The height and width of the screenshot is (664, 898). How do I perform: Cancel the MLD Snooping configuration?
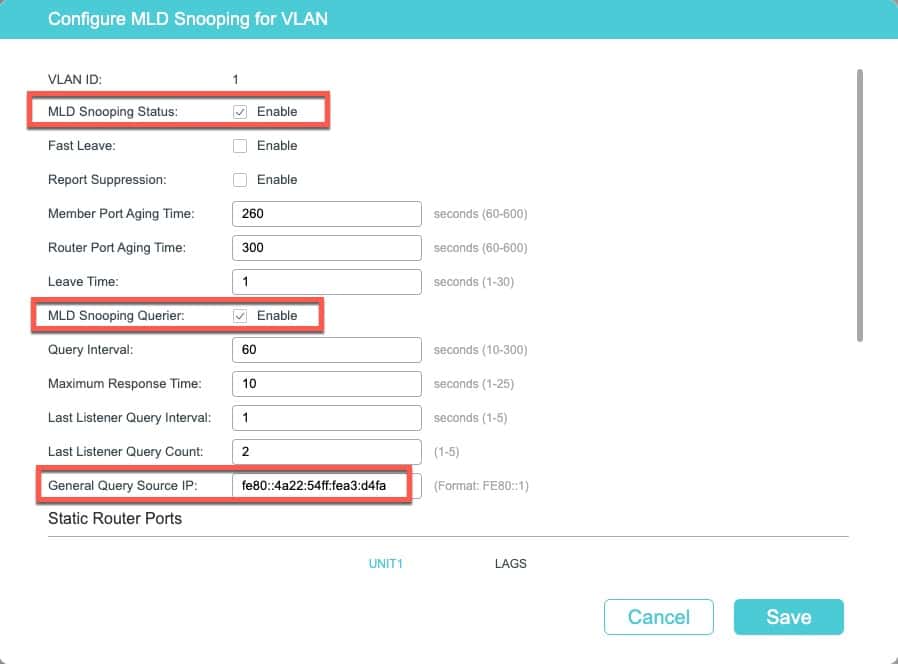click(x=659, y=617)
